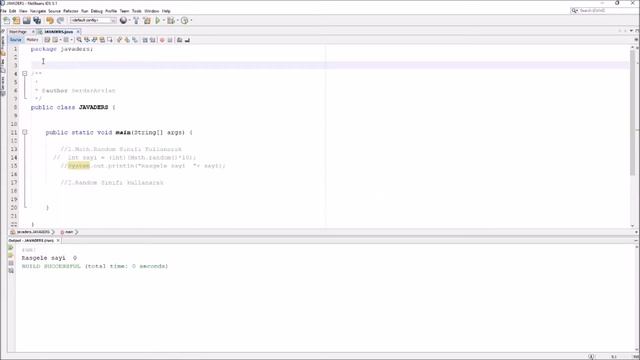Click the red Start Macro Recording icon
This screenshot has height=360, width=640.
[162, 40]
